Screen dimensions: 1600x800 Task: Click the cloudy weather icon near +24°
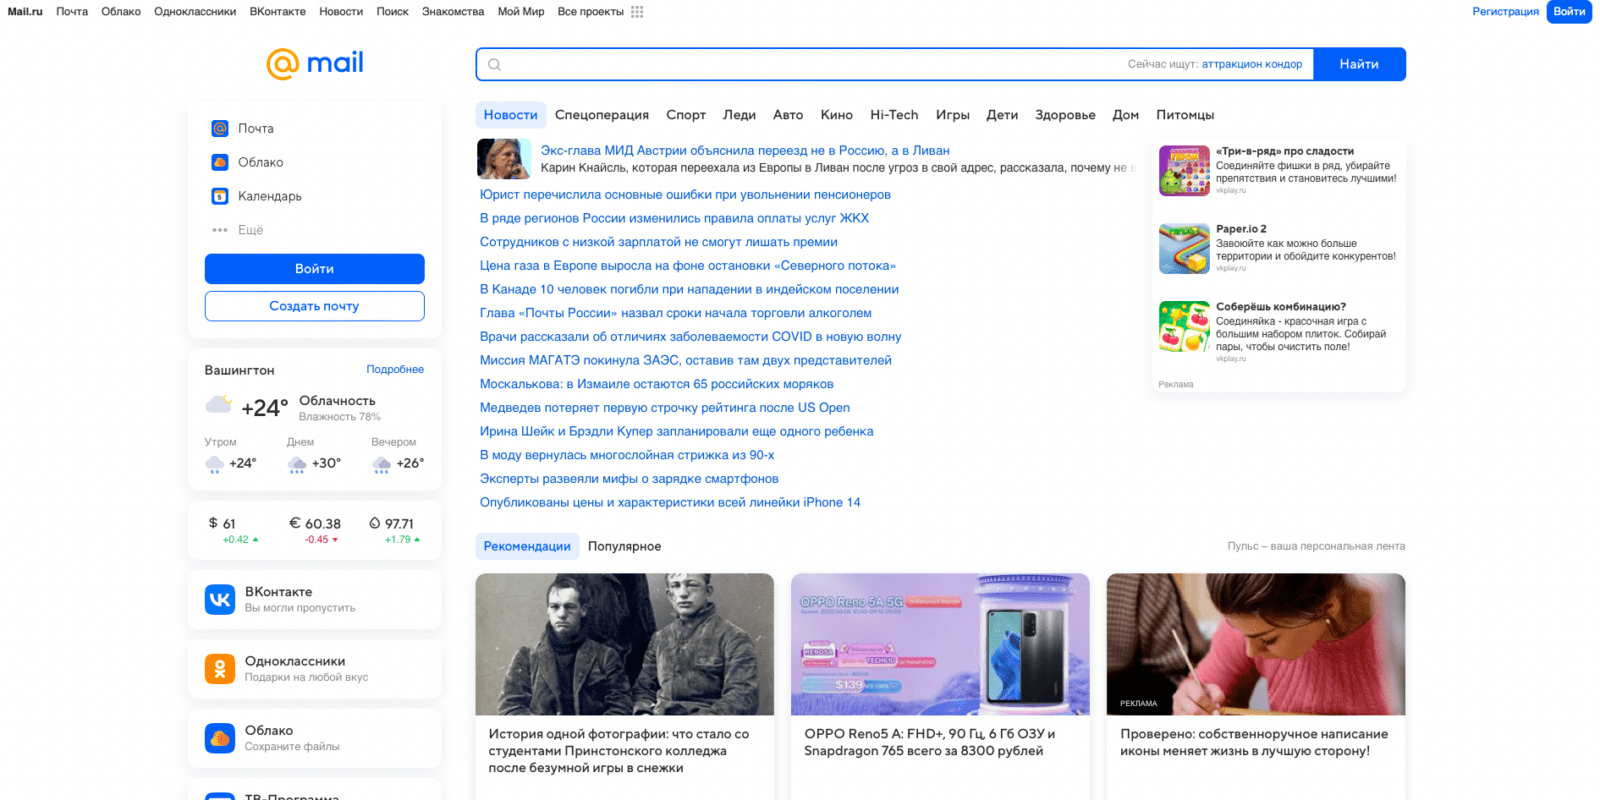(219, 405)
